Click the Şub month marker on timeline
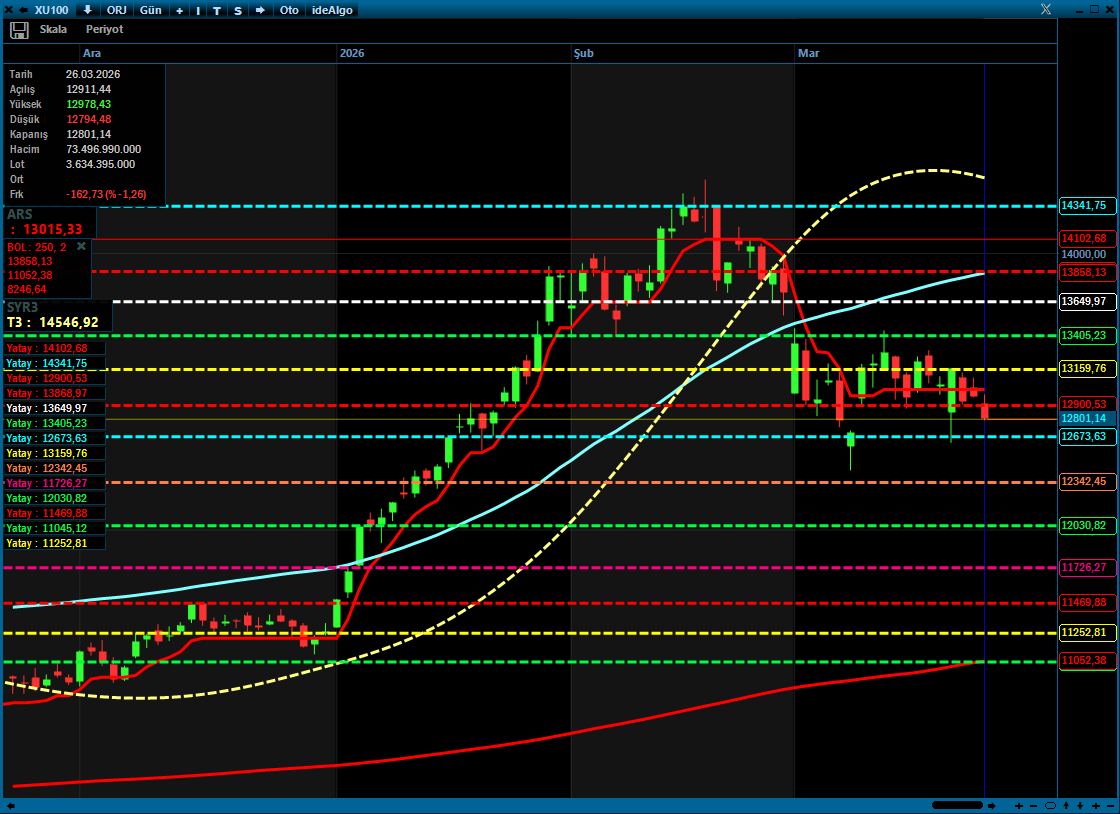The height and width of the screenshot is (814, 1120). (584, 54)
